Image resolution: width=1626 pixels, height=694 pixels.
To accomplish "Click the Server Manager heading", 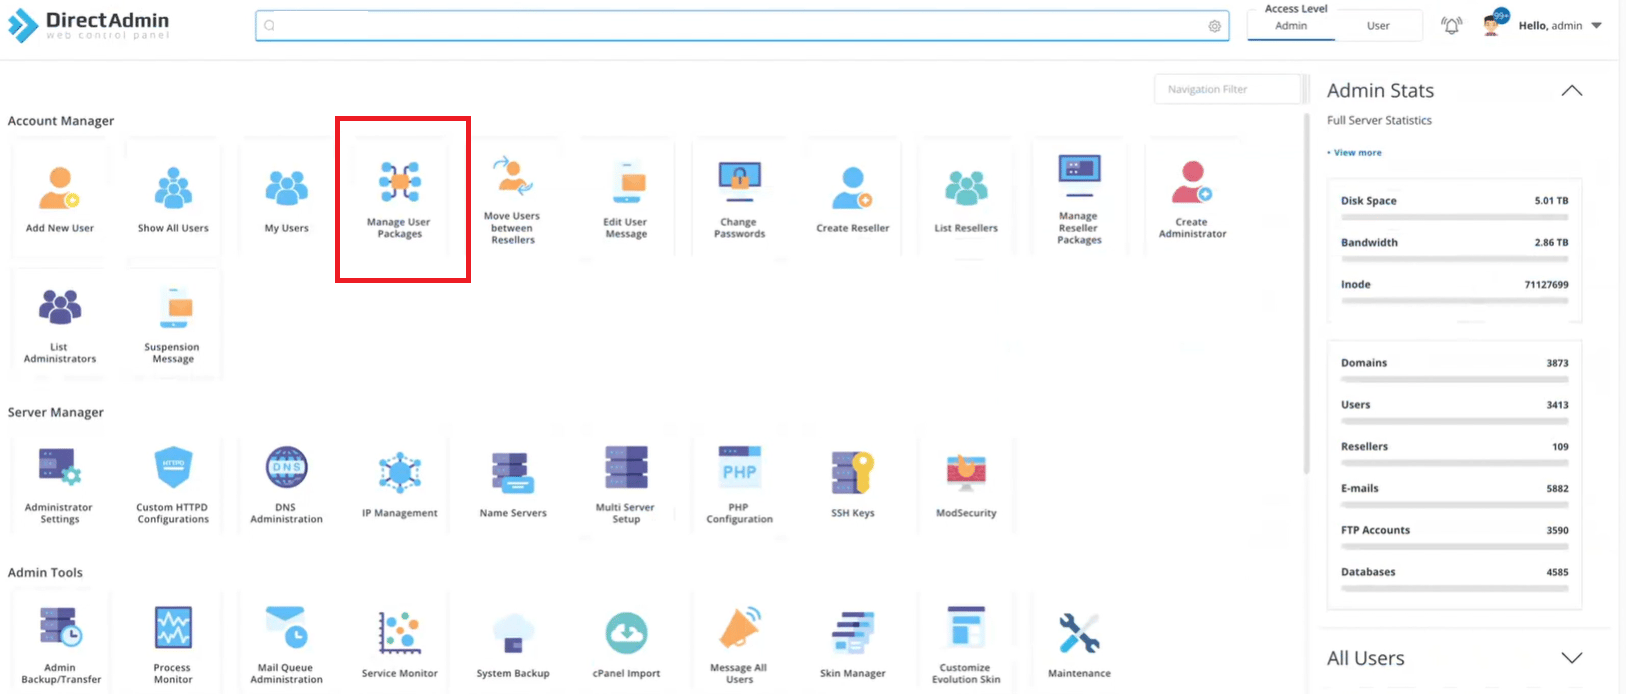I will (56, 412).
